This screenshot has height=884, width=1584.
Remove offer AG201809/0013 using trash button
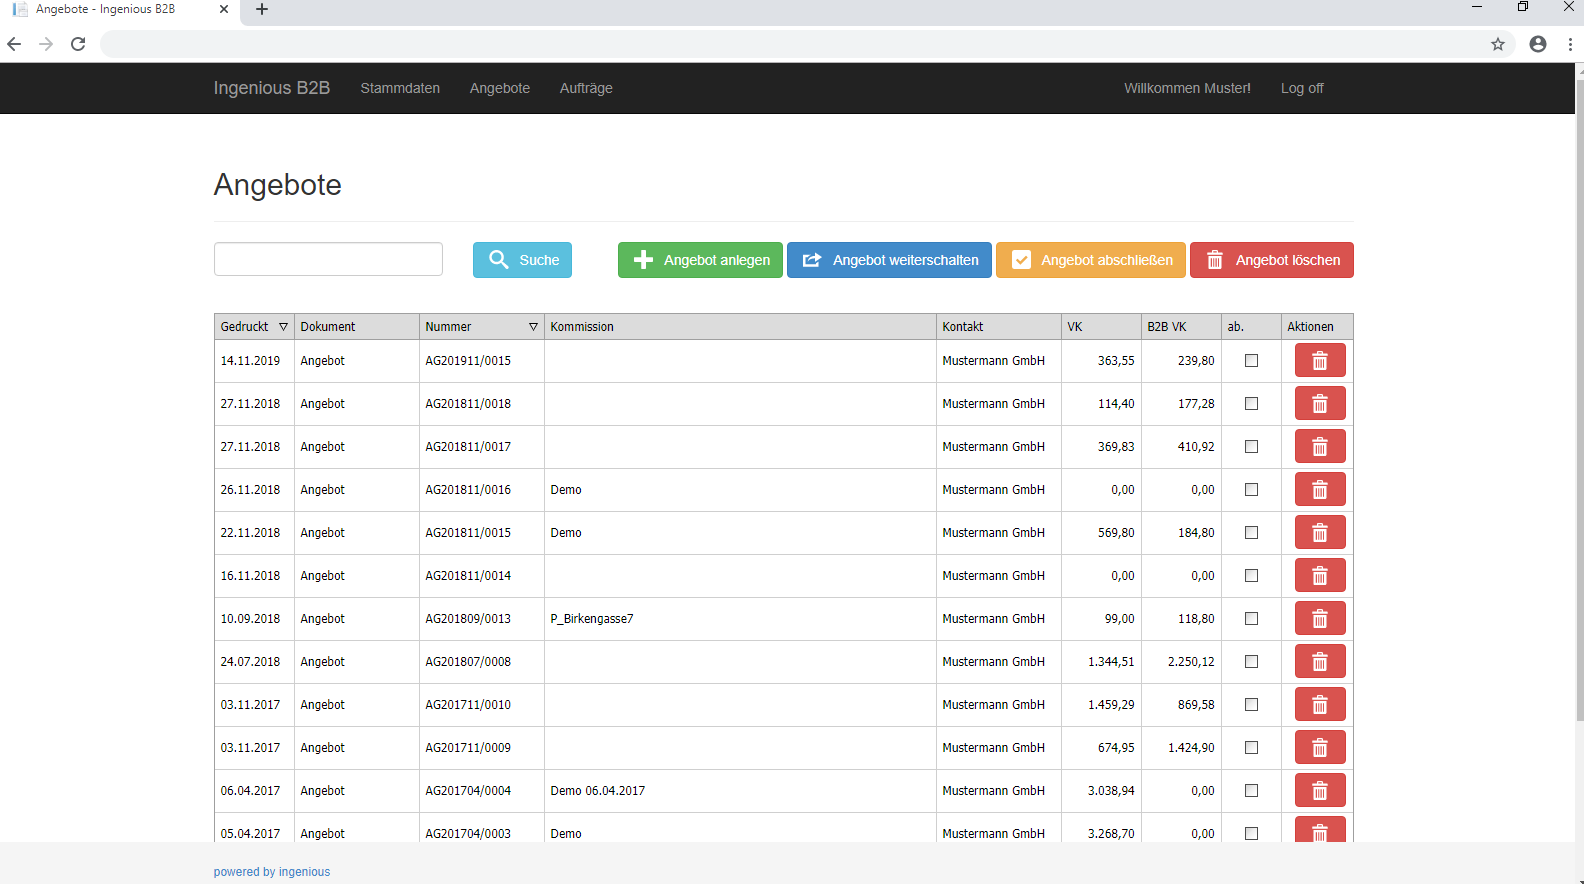pyautogui.click(x=1319, y=619)
